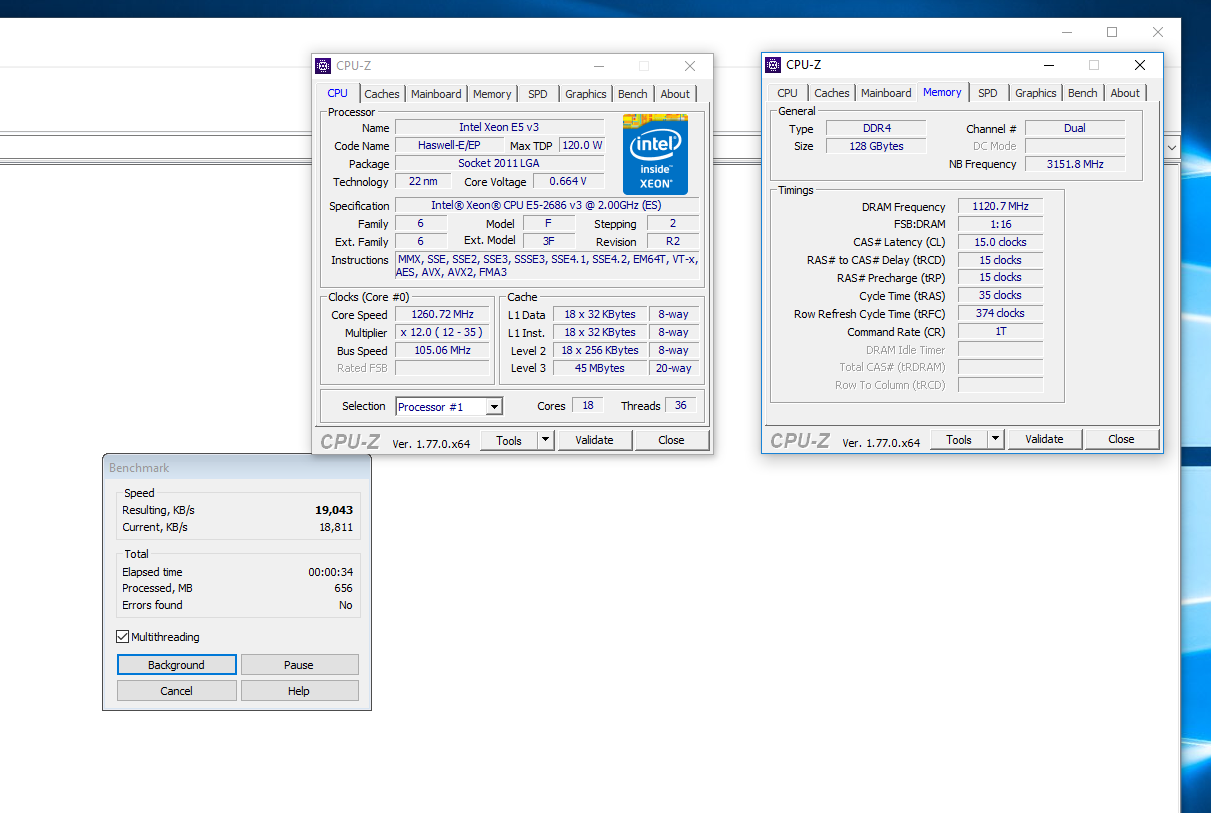This screenshot has width=1212, height=818.
Task: Send benchmark to Background
Action: 177,665
